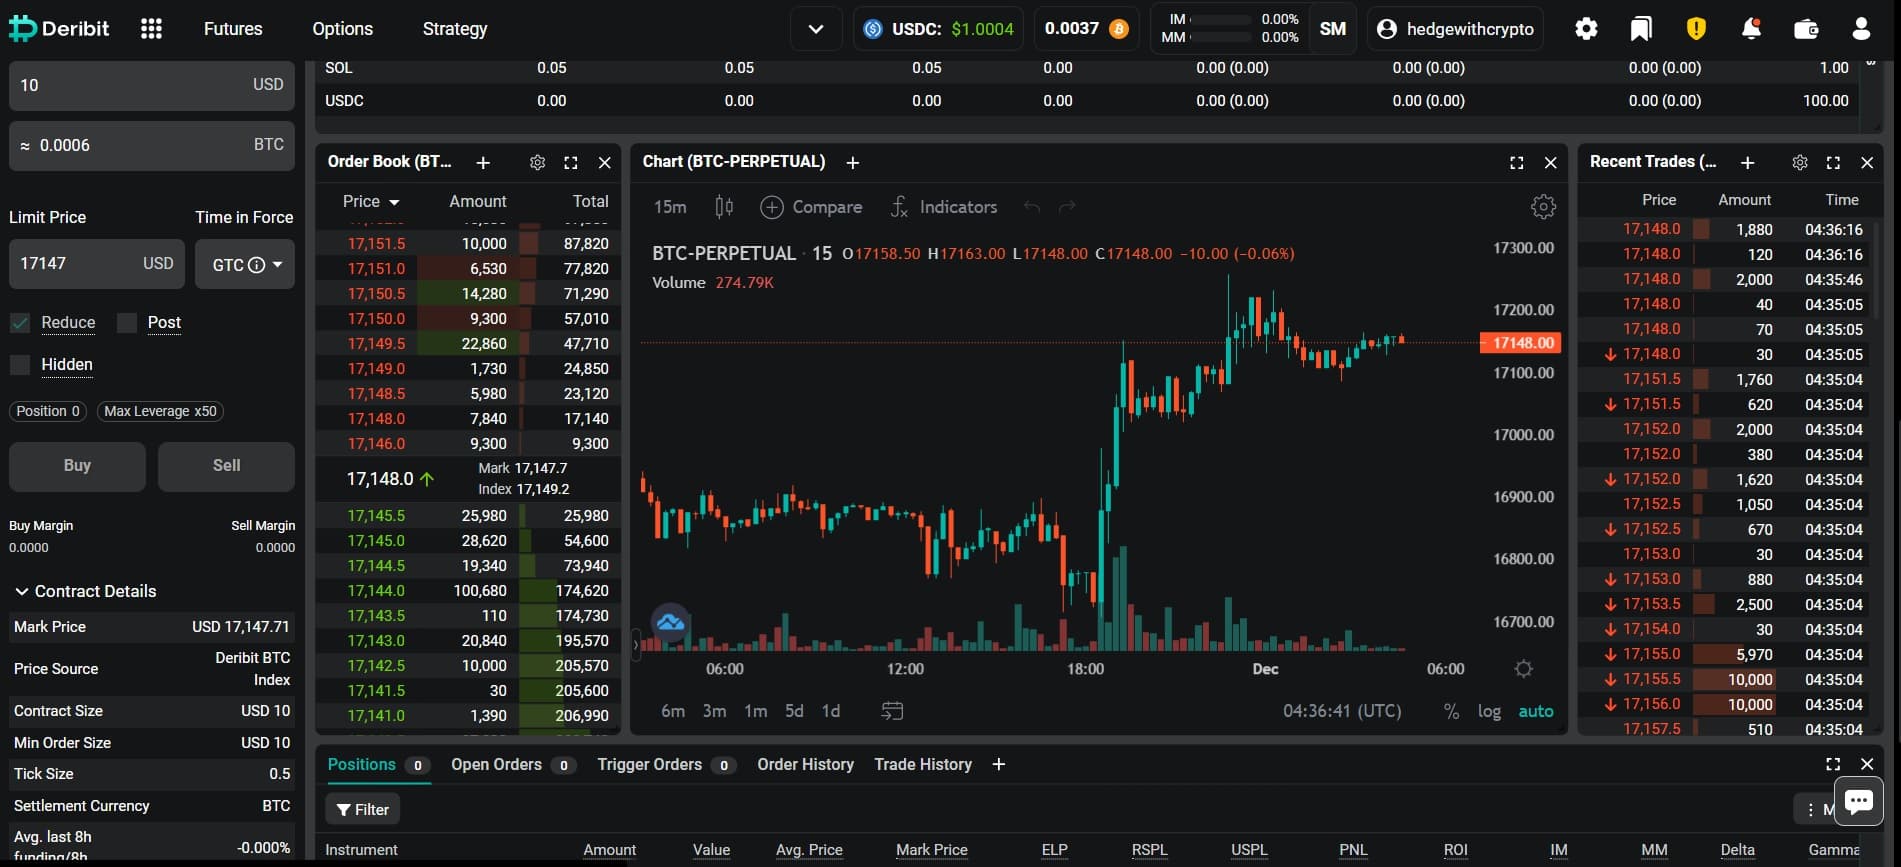Switch to the Trade History tab
Image resolution: width=1901 pixels, height=867 pixels.
(923, 764)
